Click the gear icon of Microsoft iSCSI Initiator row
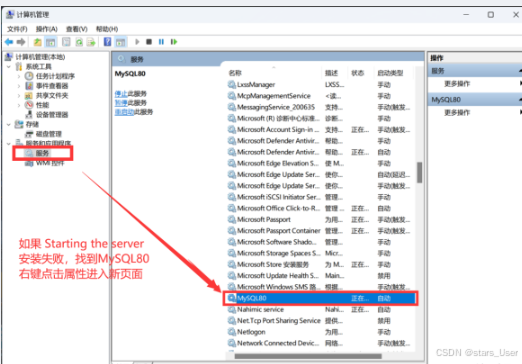 (232, 197)
